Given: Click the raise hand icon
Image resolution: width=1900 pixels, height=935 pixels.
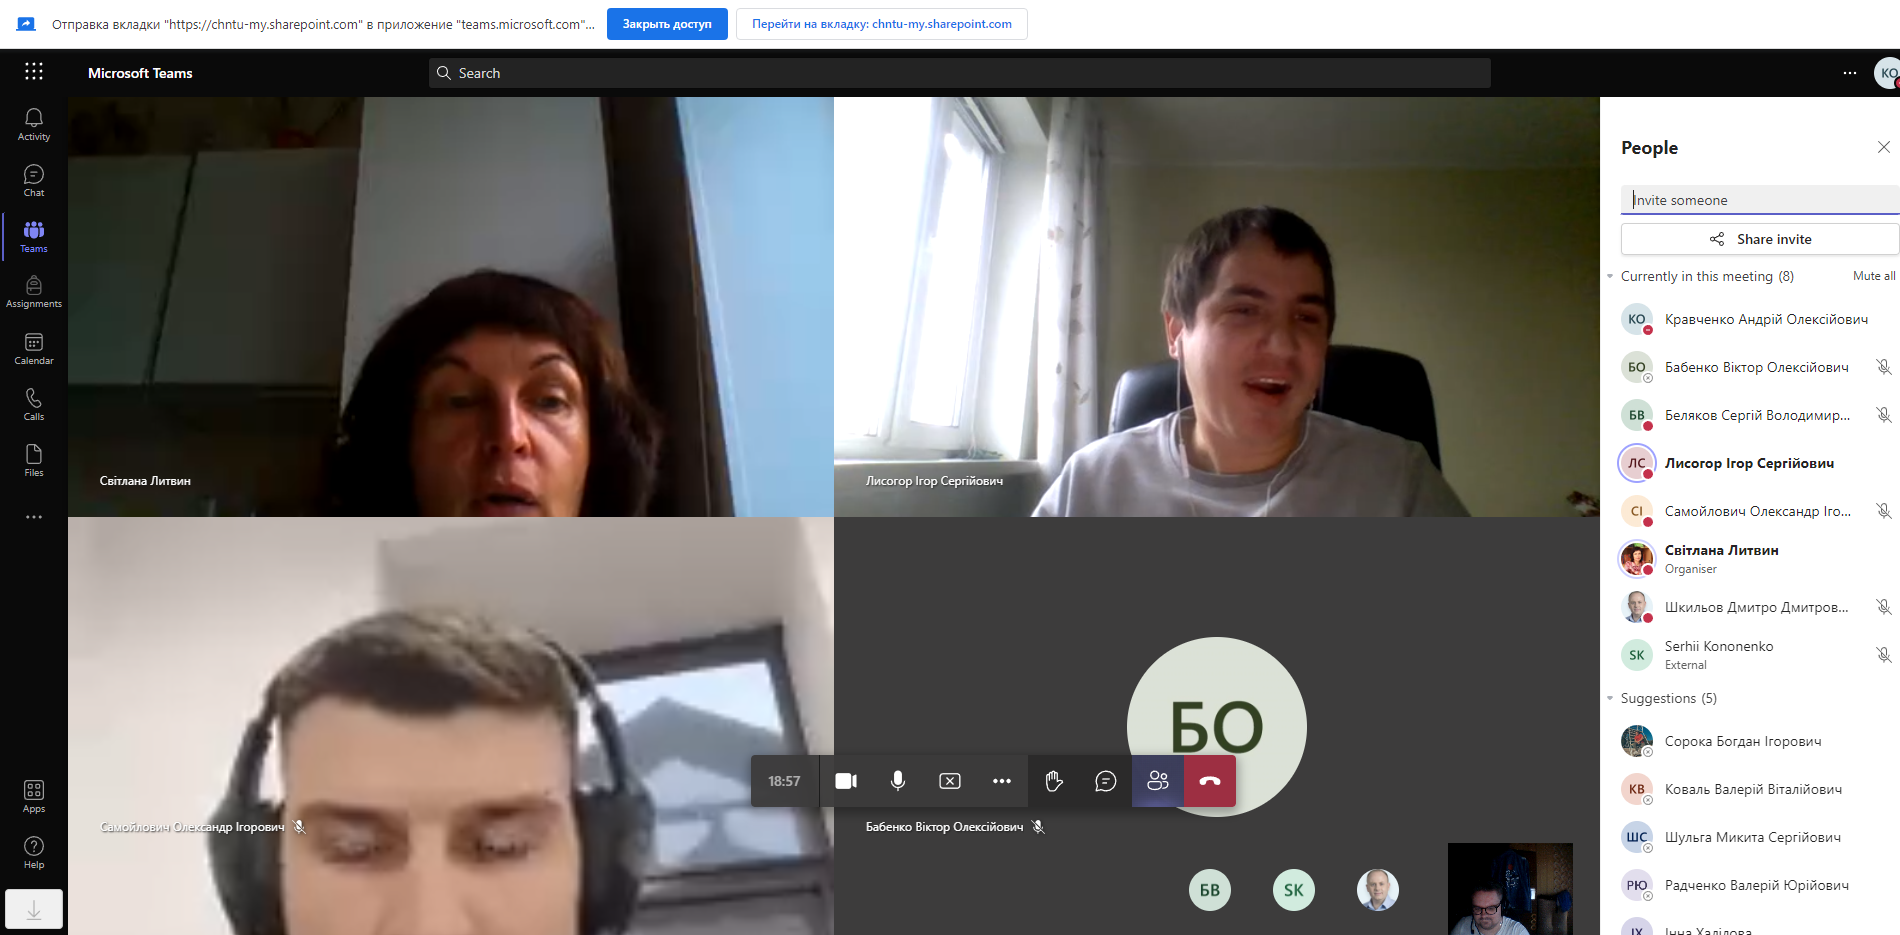Looking at the screenshot, I should (1054, 781).
